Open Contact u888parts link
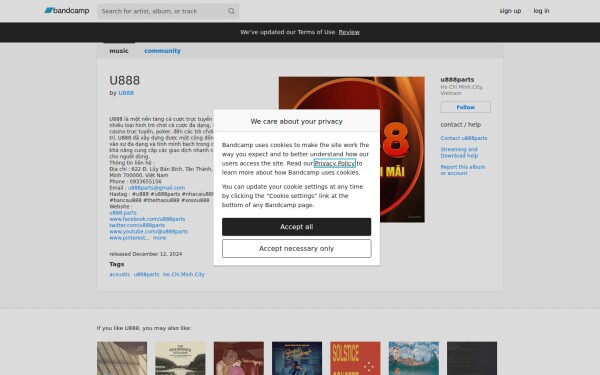 464,138
